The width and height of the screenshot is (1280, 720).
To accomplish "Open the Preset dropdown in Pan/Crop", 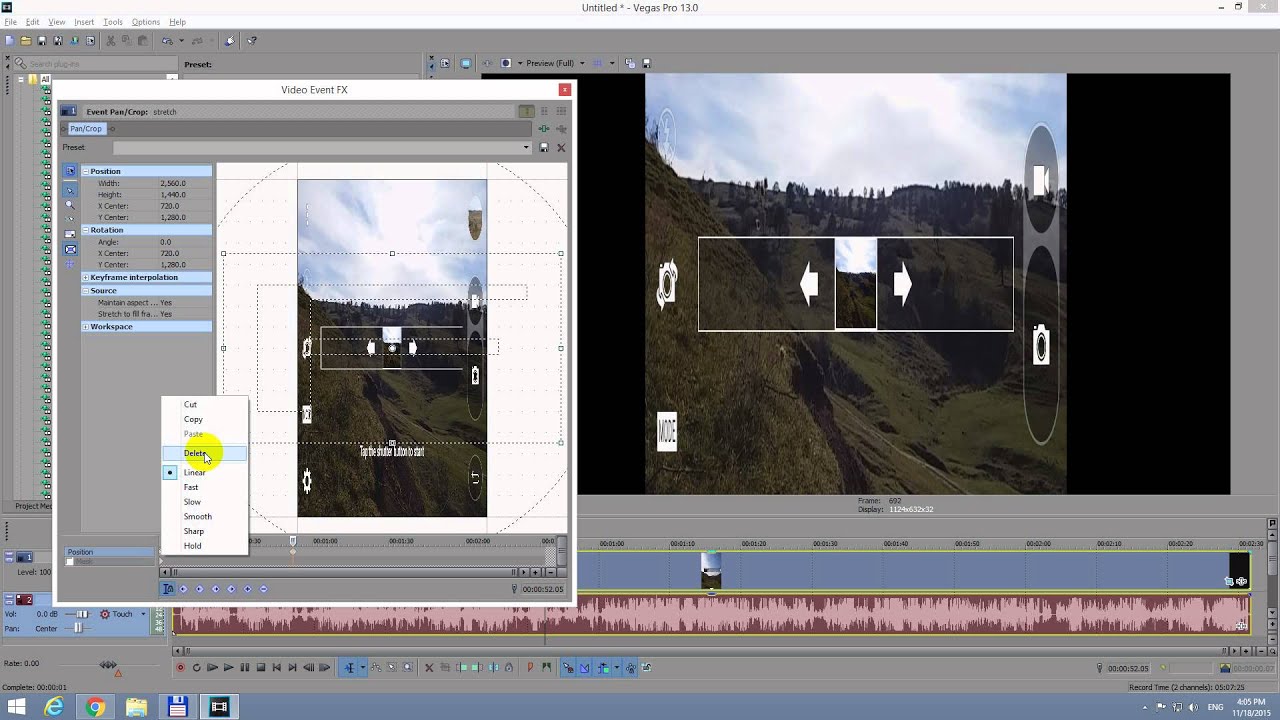I will (x=526, y=148).
